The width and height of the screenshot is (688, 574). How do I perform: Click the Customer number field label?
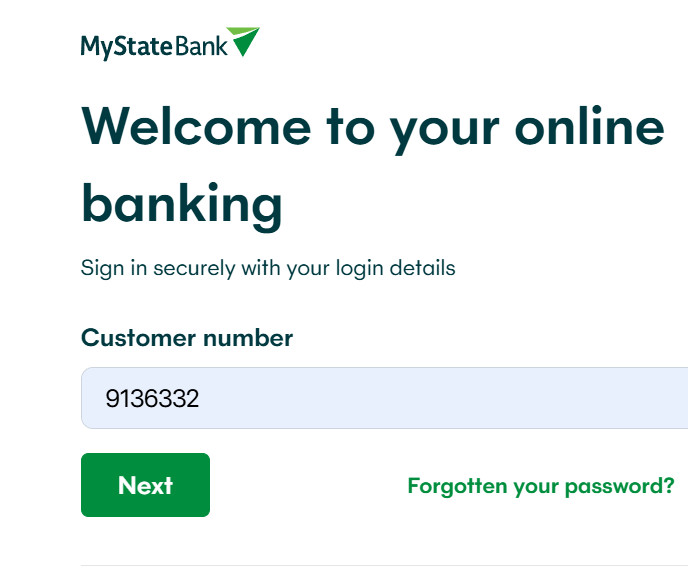(x=186, y=338)
